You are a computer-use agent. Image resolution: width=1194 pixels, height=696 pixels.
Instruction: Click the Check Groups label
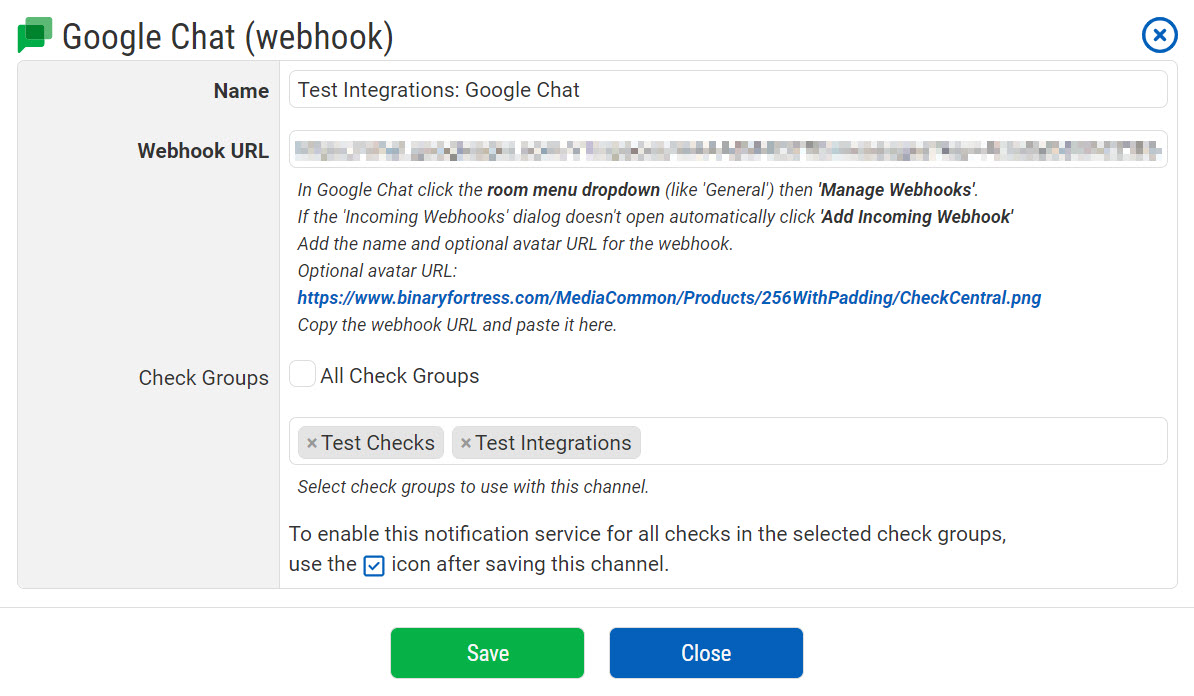point(204,378)
